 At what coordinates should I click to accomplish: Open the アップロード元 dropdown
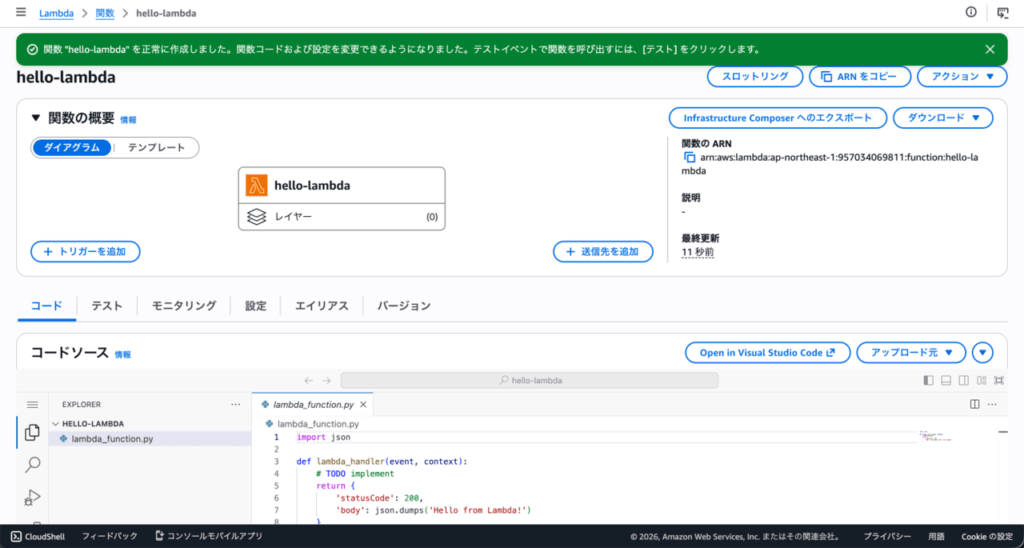pyautogui.click(x=911, y=353)
